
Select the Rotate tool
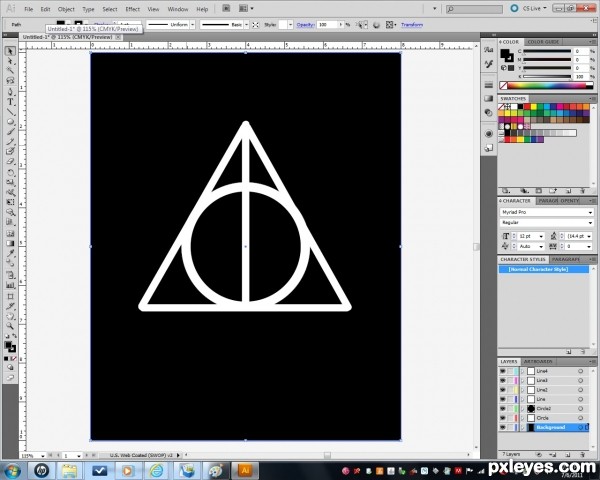pyautogui.click(x=10, y=172)
